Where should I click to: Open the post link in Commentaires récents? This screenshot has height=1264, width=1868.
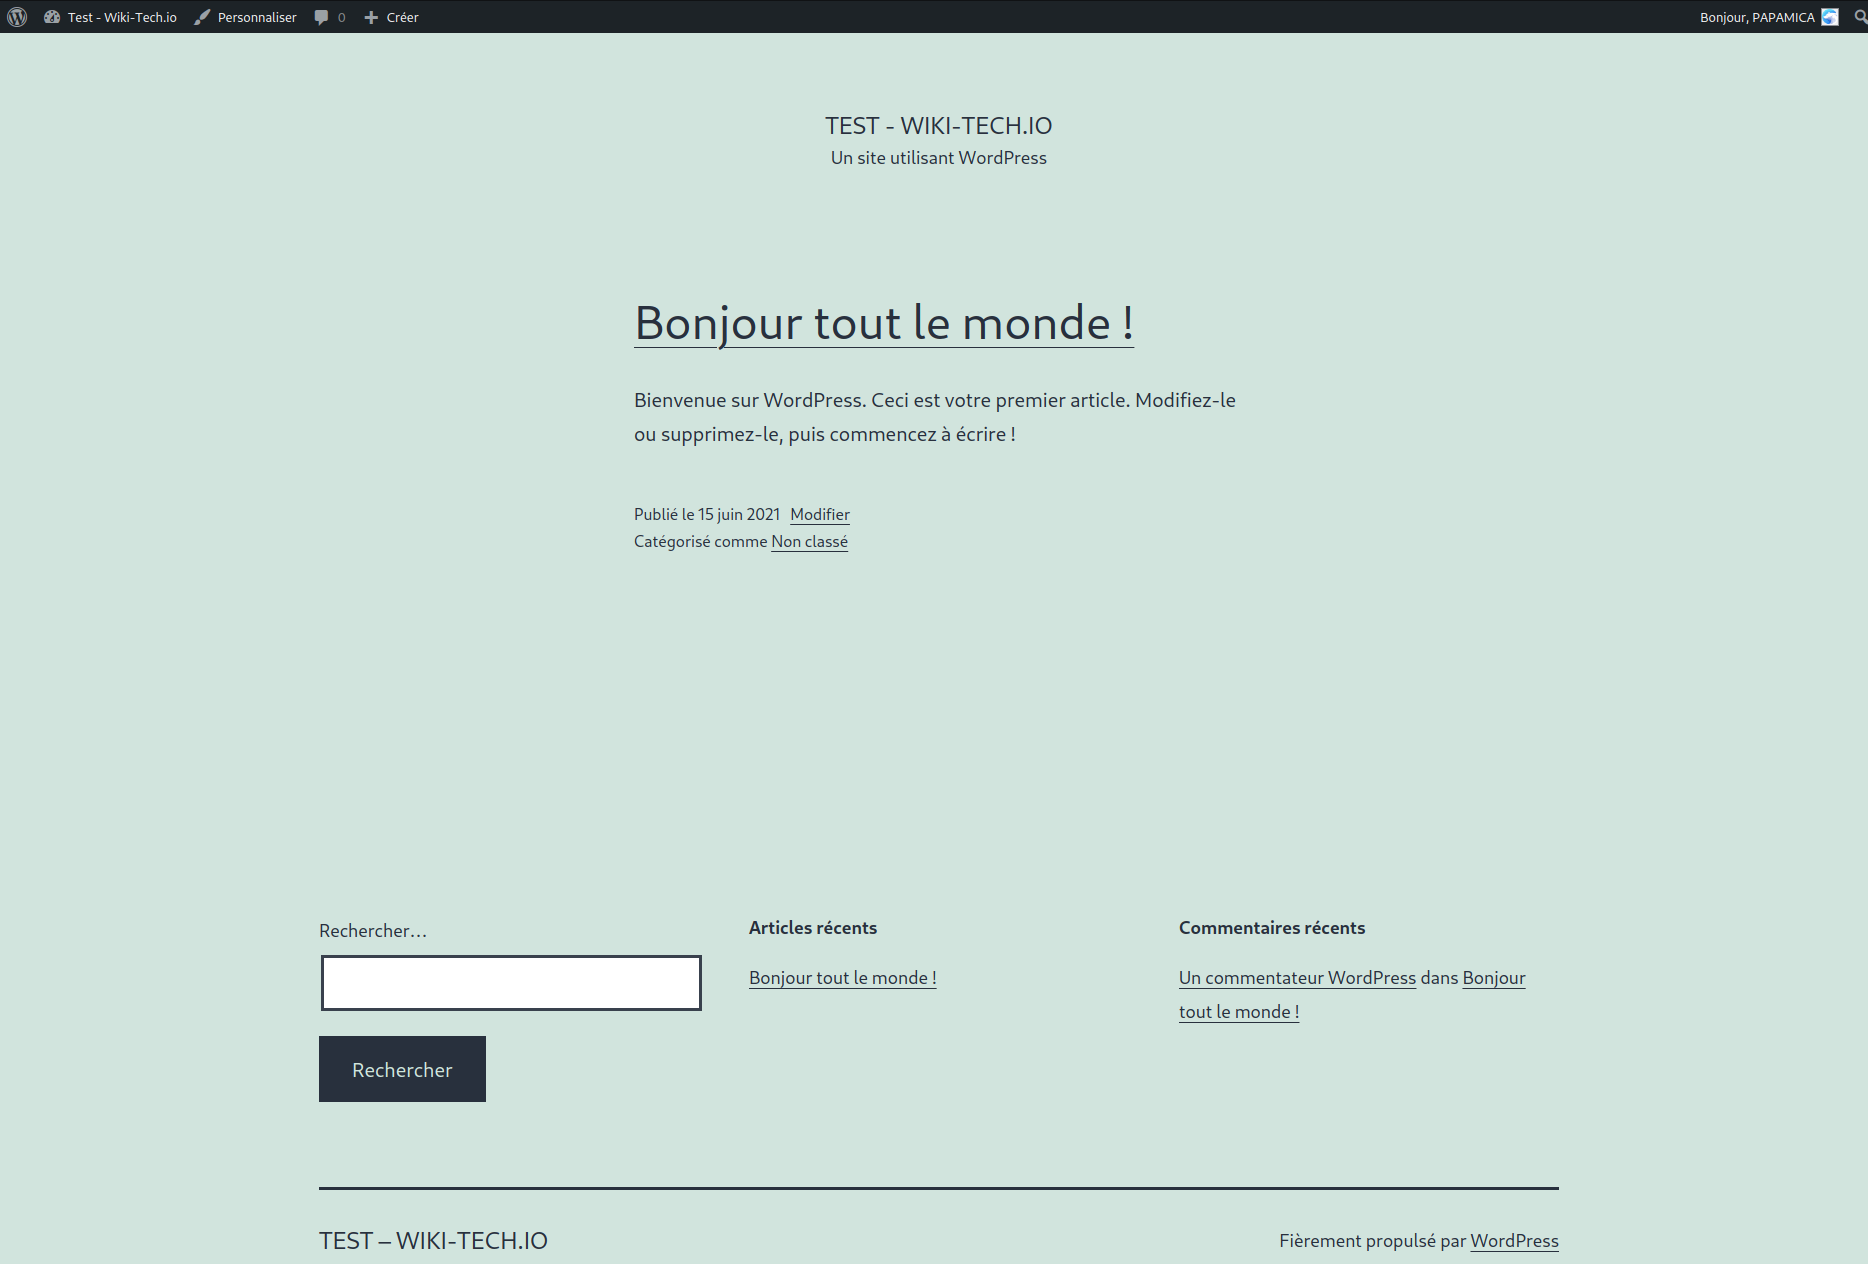pos(1493,978)
